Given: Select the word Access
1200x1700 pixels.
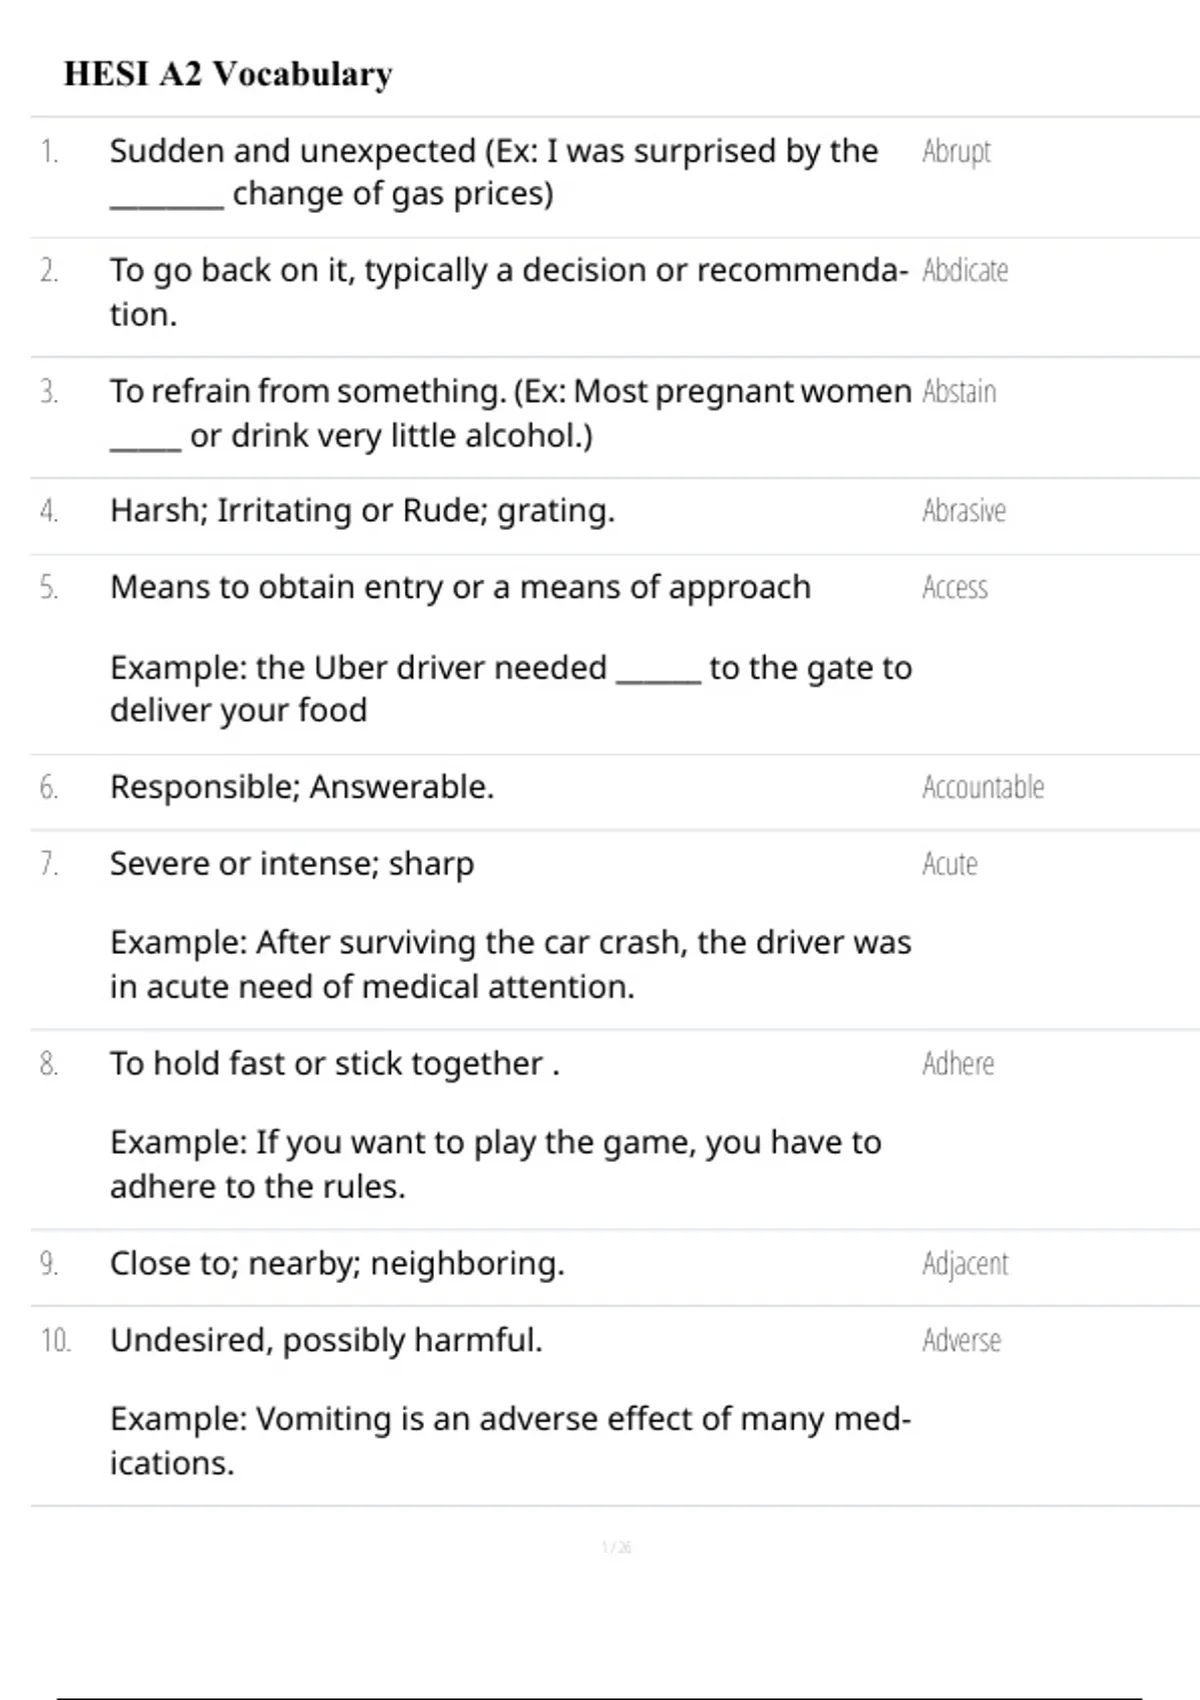Looking at the screenshot, I should point(955,588).
